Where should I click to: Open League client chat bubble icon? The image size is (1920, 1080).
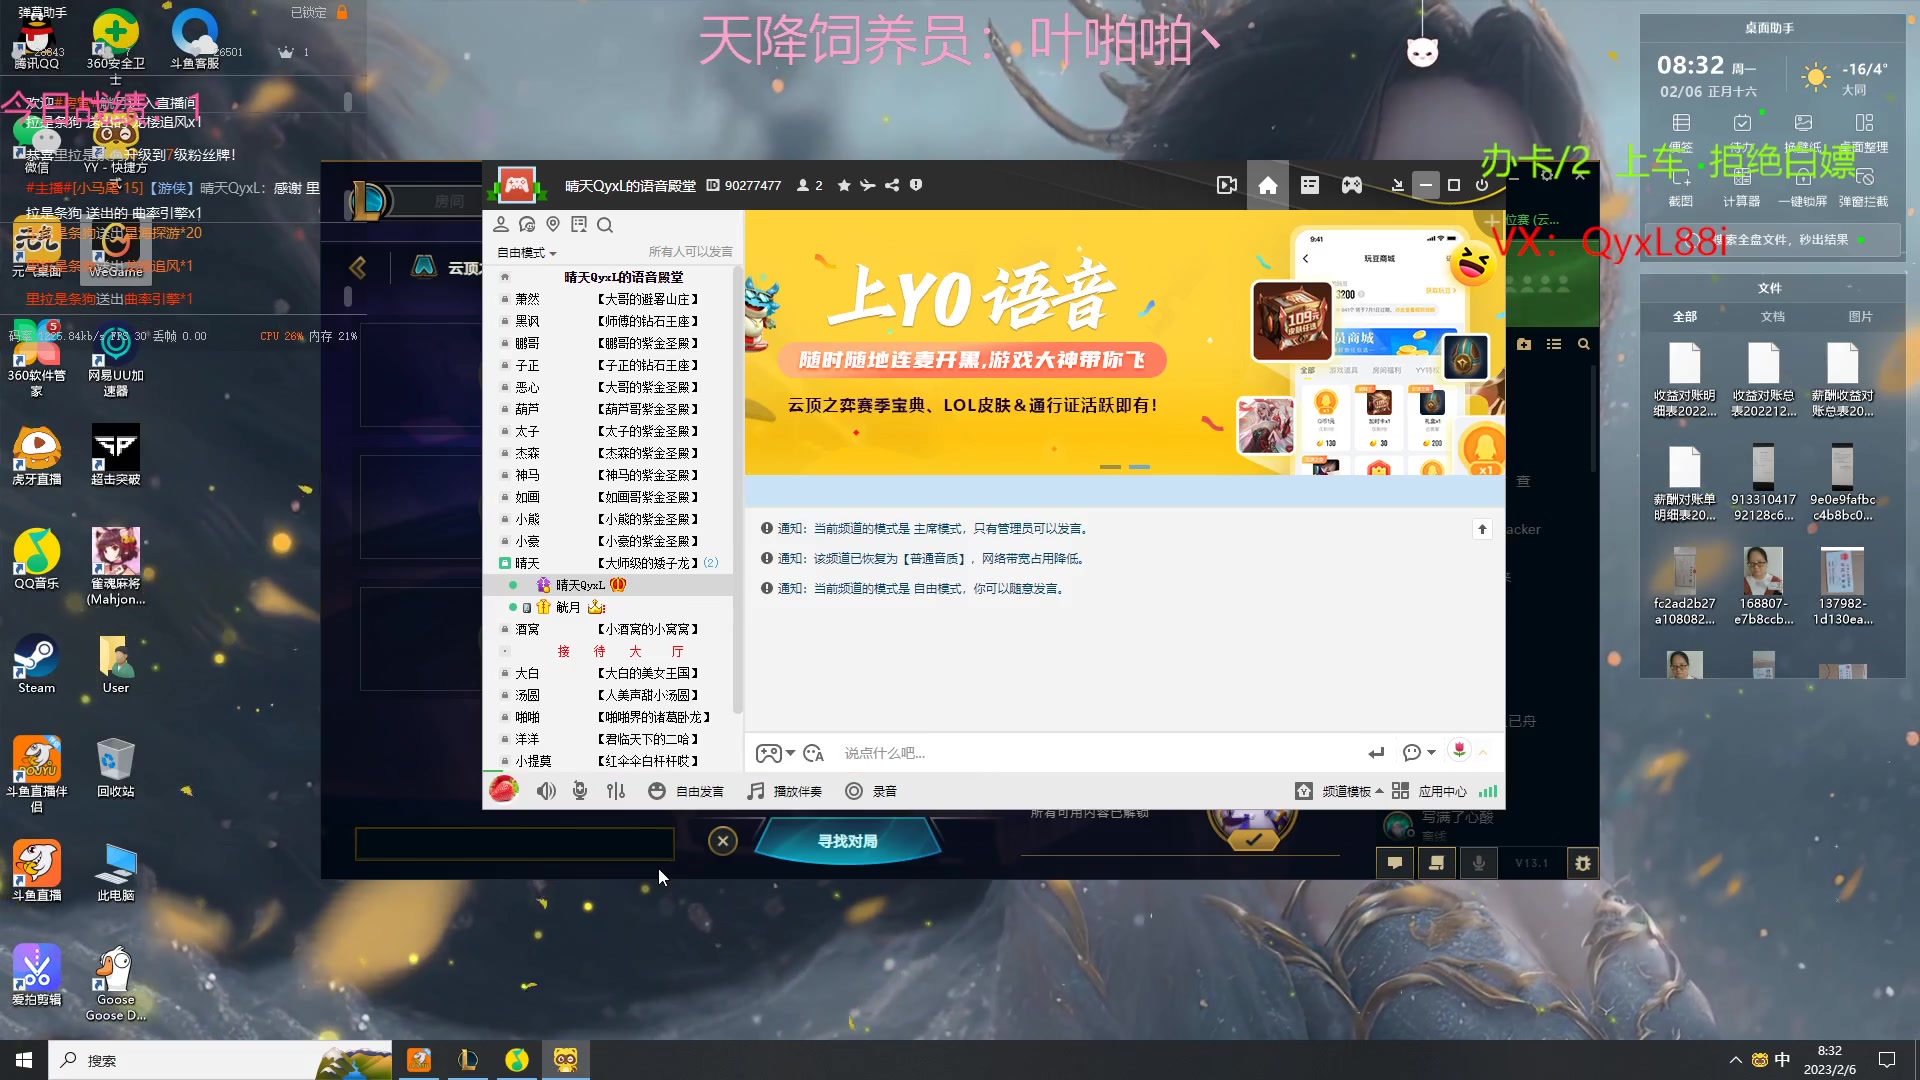(1395, 863)
